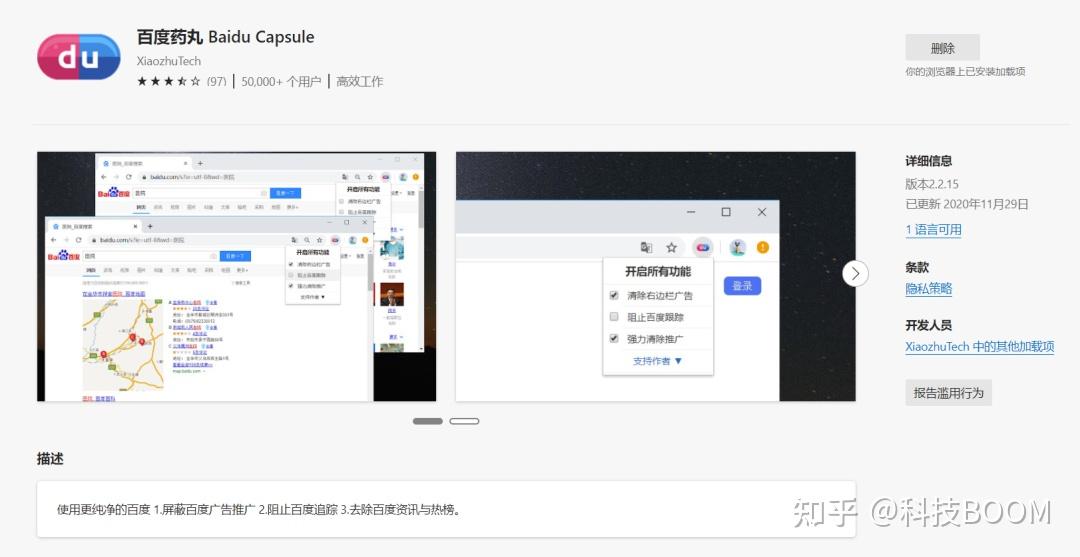Click the 百度药丸 Baidu Capsule title
The image size is (1080, 557).
tap(225, 36)
